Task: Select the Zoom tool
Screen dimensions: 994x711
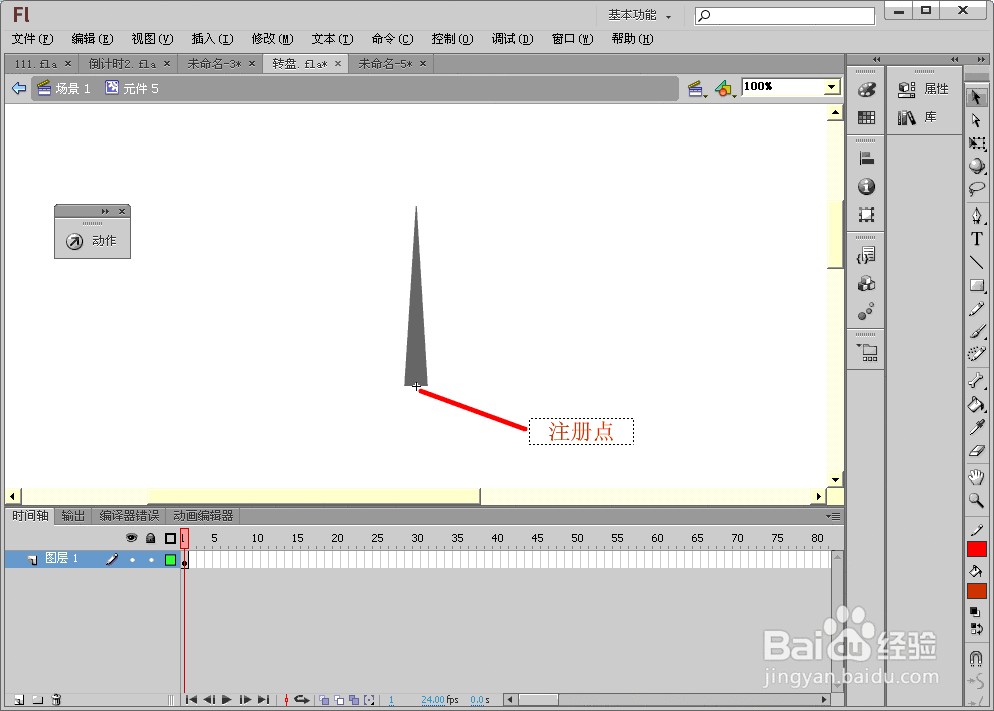Action: [x=977, y=499]
